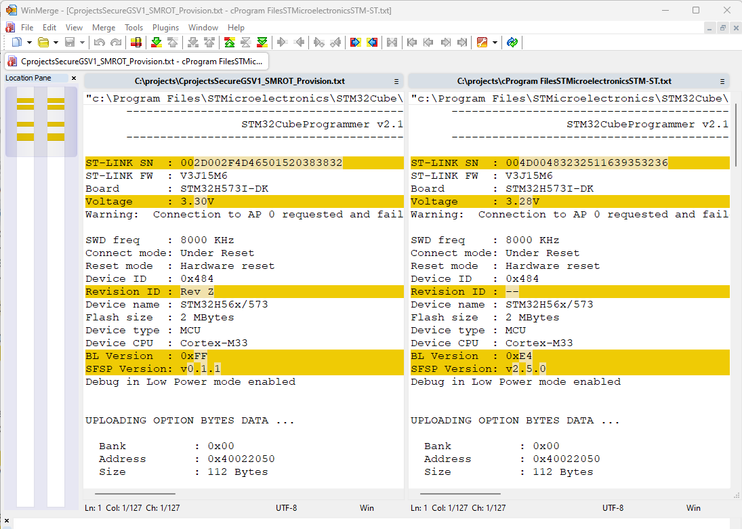Click the Redo toolbar icon

116,43
